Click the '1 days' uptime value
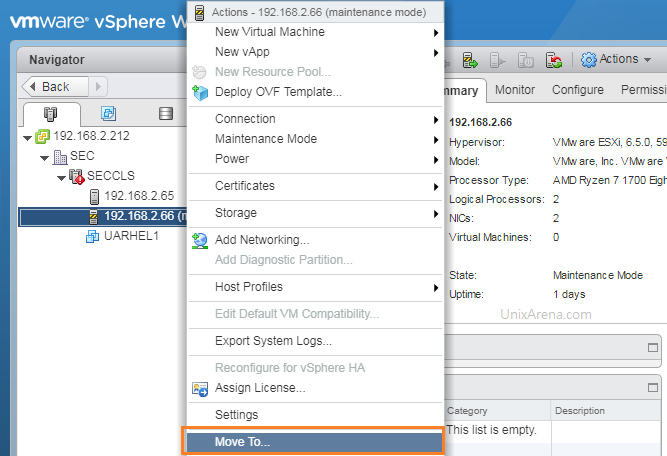Image resolution: width=667 pixels, height=456 pixels. tap(569, 294)
